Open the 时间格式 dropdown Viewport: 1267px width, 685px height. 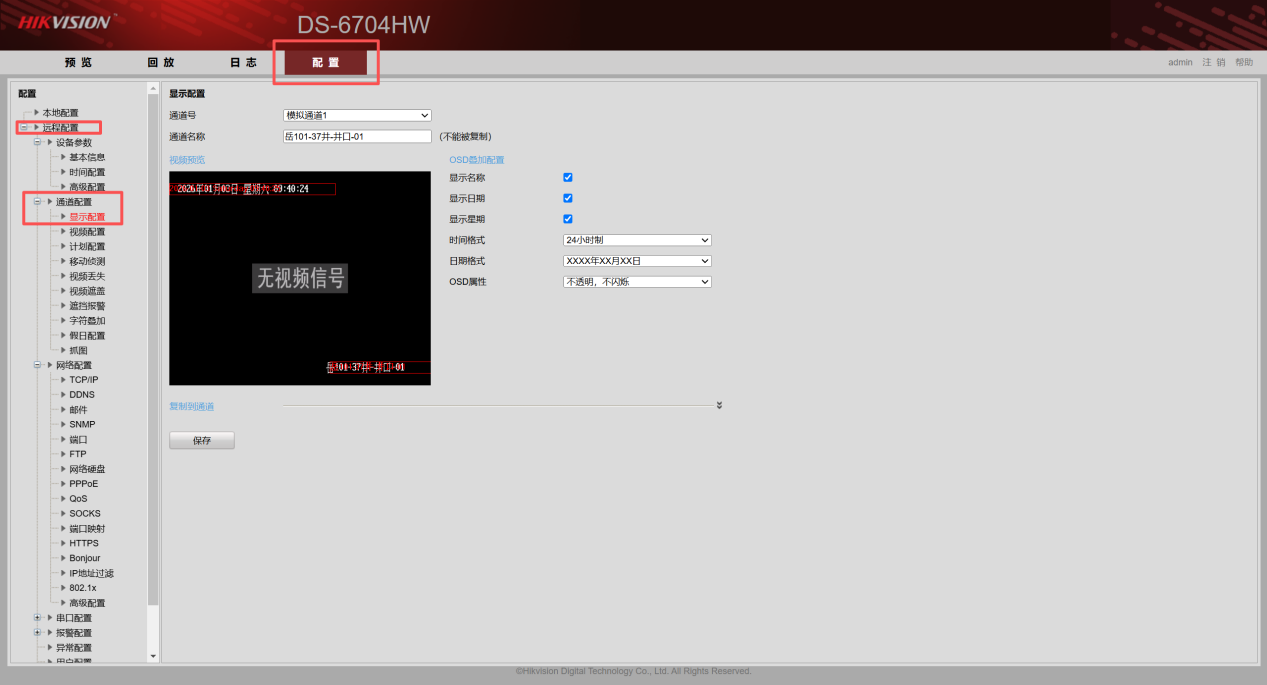click(x=637, y=240)
